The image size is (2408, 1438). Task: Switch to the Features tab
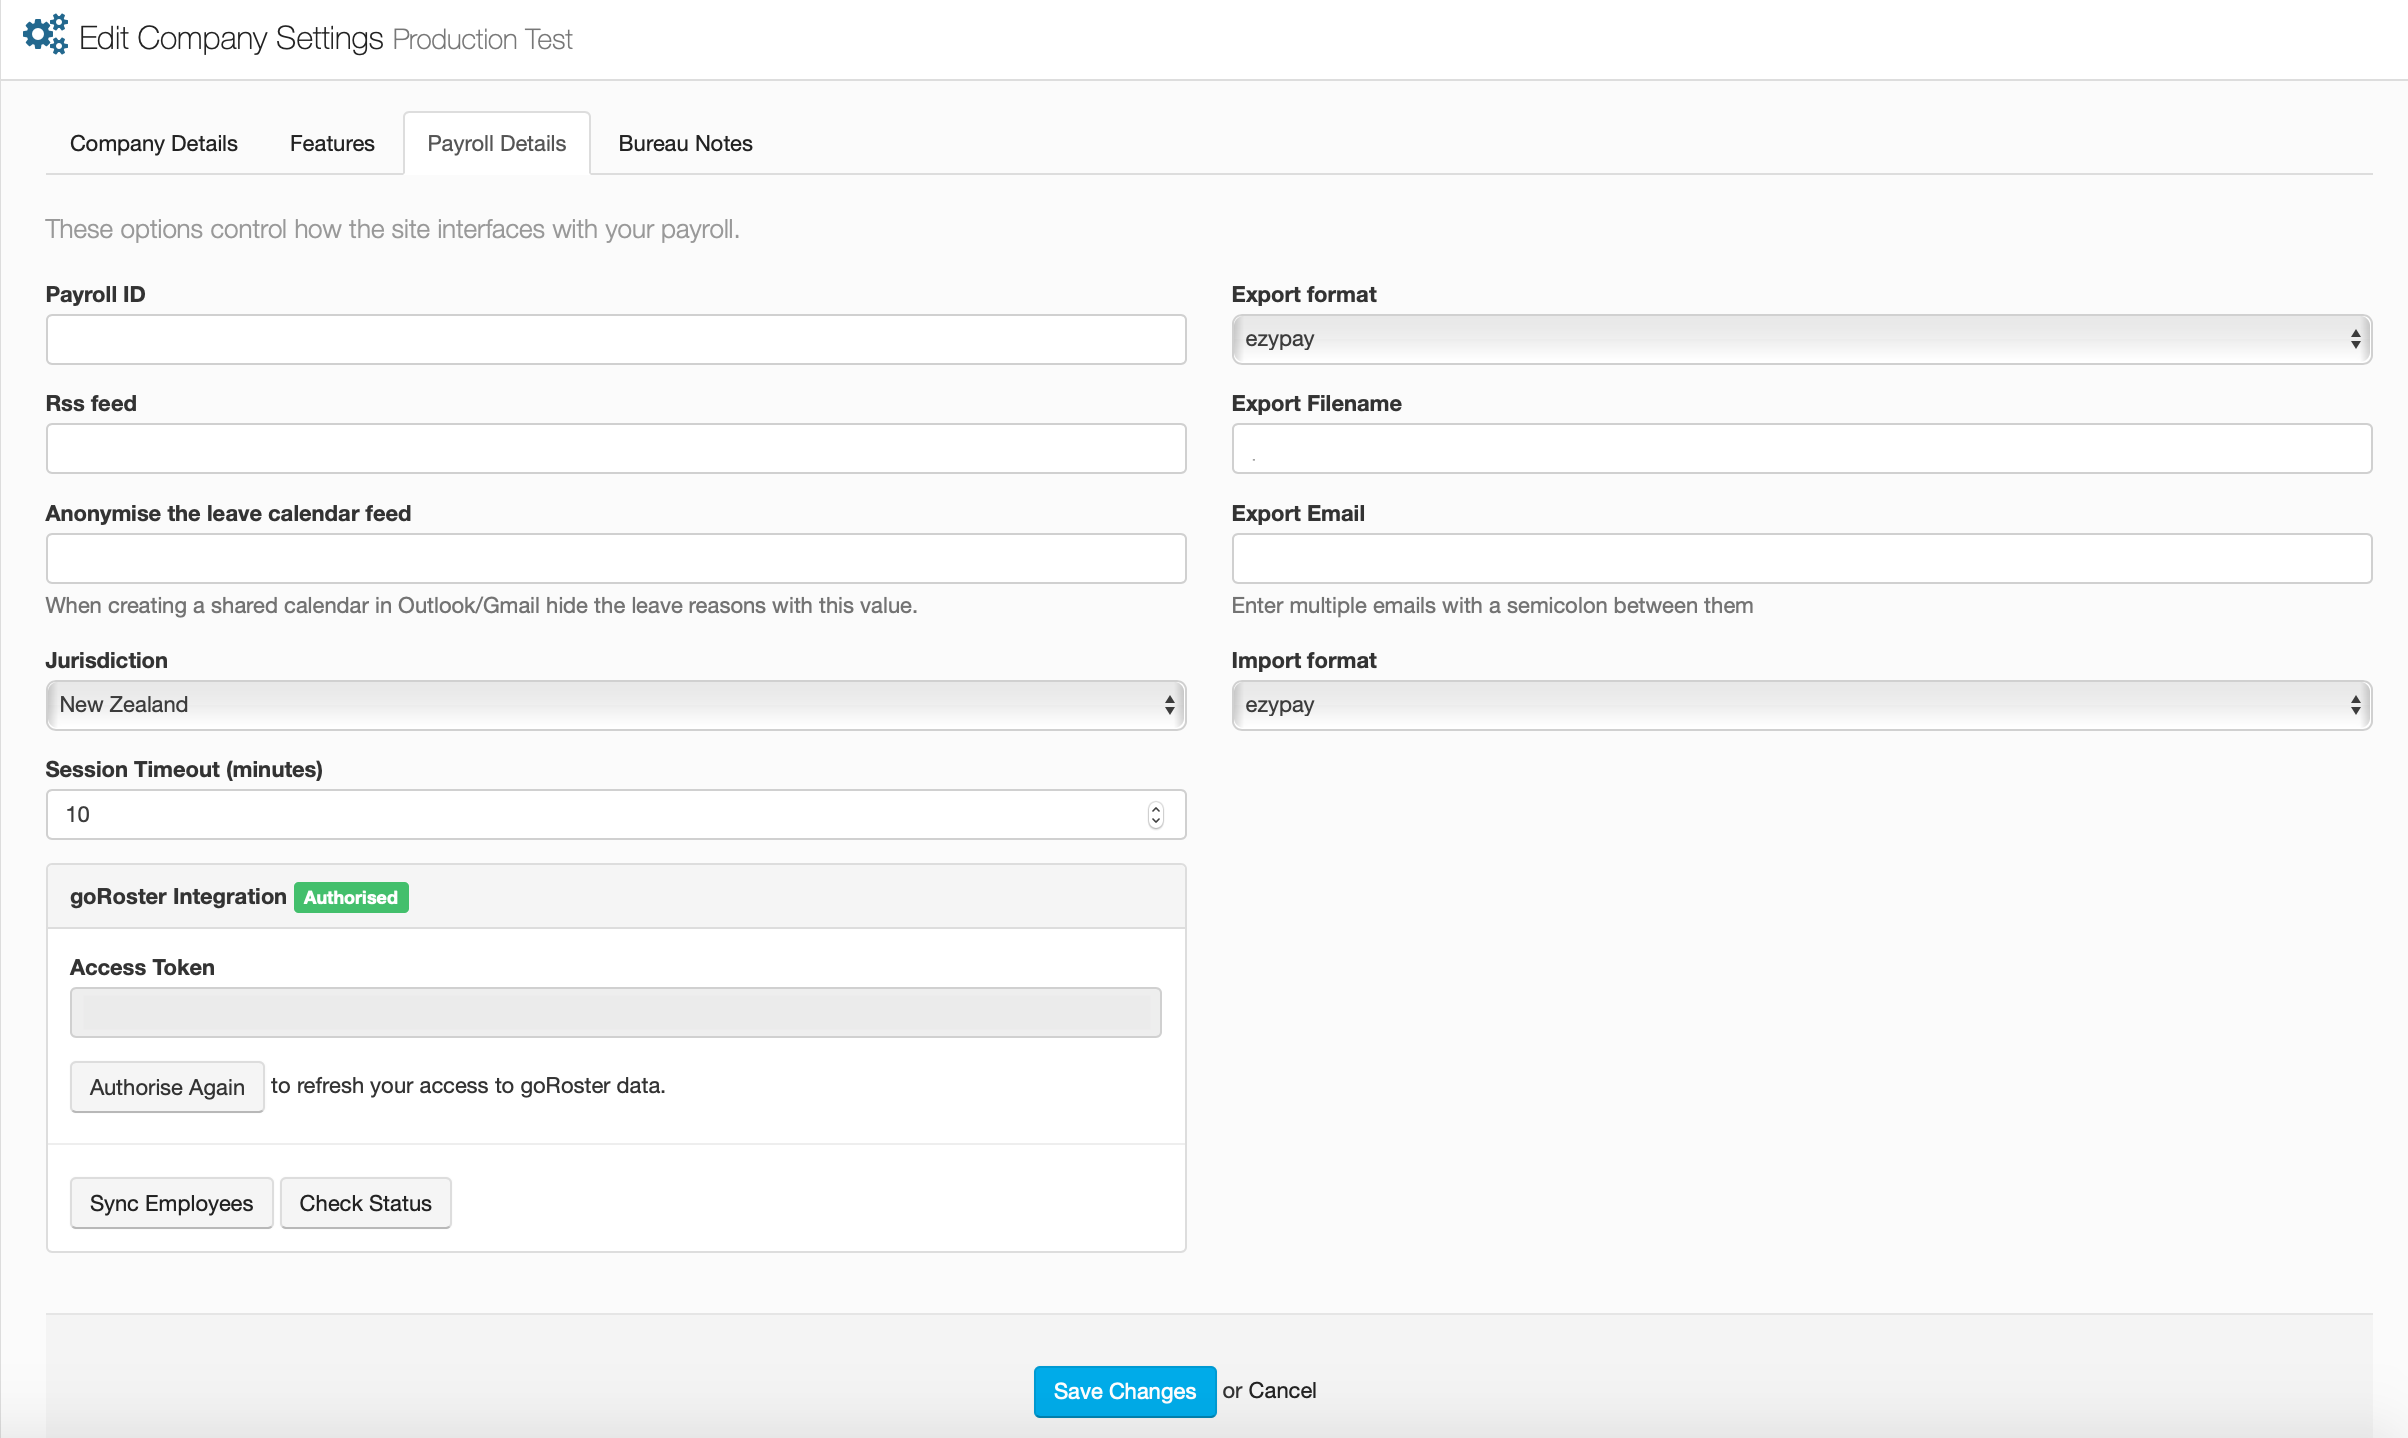click(x=332, y=143)
